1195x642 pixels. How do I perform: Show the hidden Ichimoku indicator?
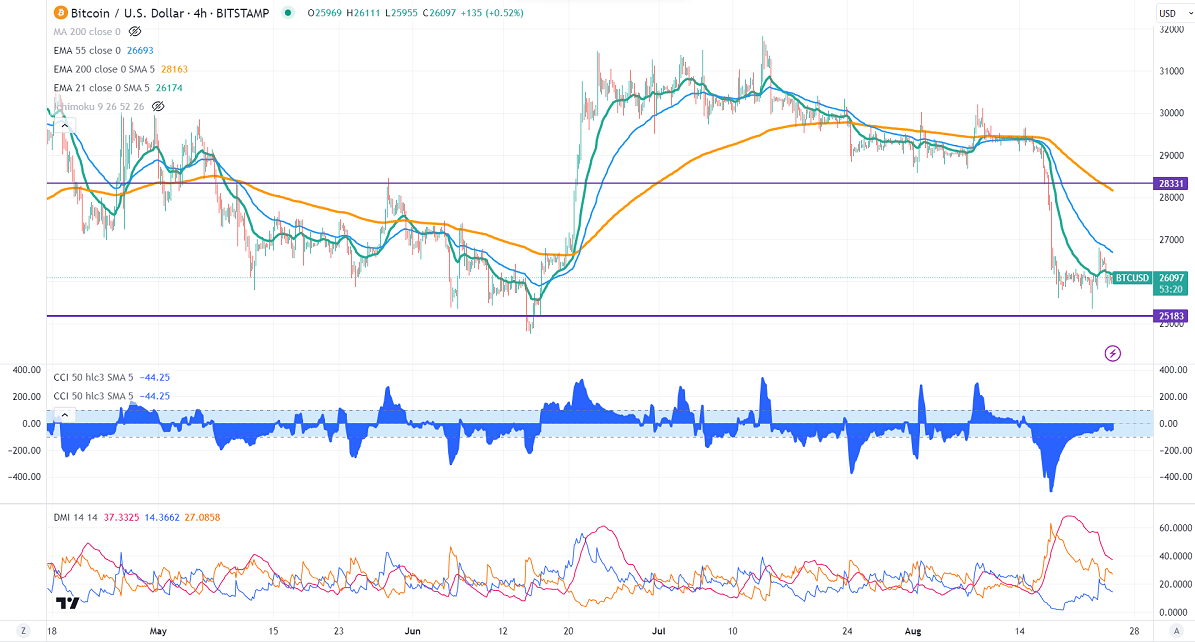158,107
